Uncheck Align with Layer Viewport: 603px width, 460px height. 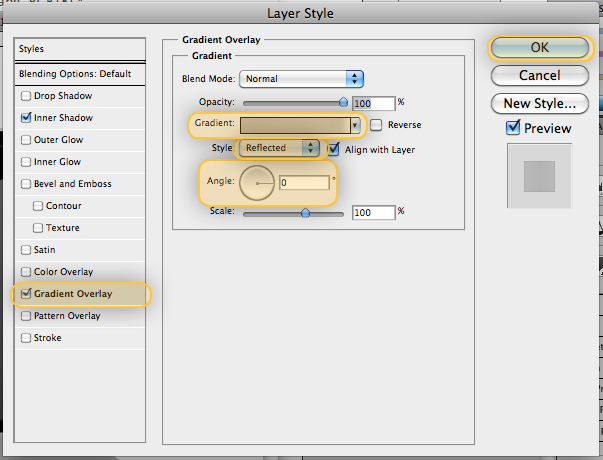(x=334, y=149)
